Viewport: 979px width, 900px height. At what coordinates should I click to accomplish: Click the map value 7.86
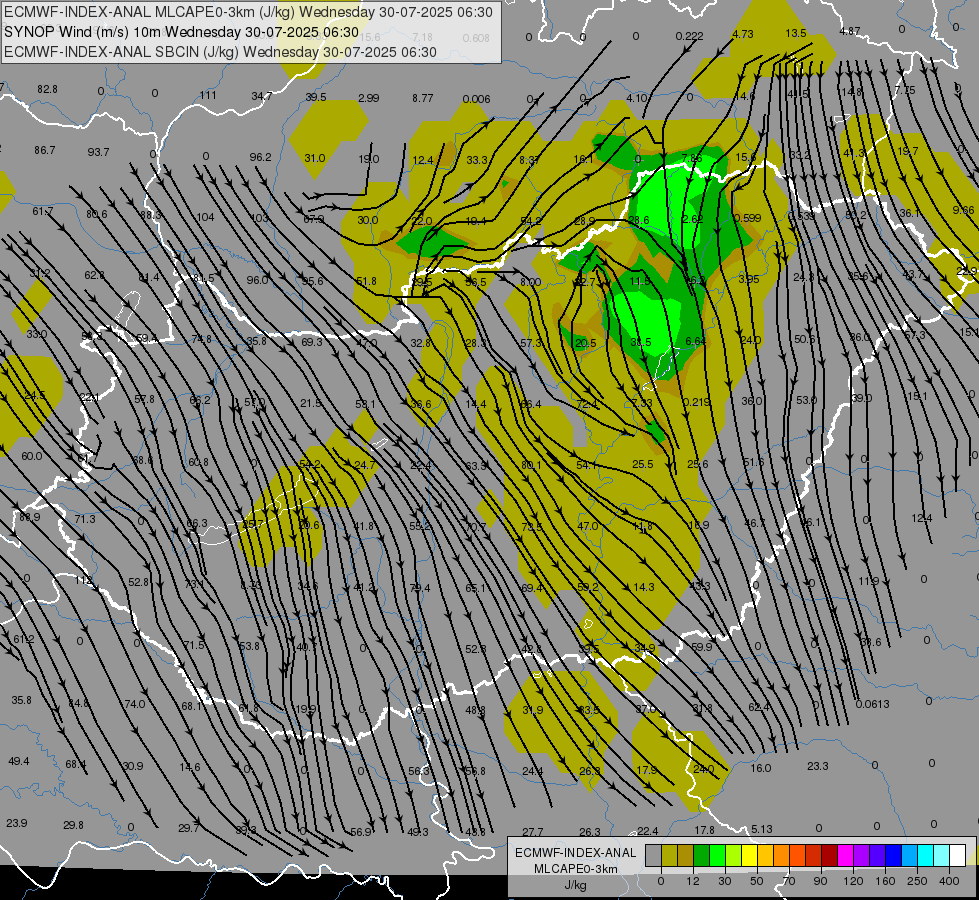[692, 158]
